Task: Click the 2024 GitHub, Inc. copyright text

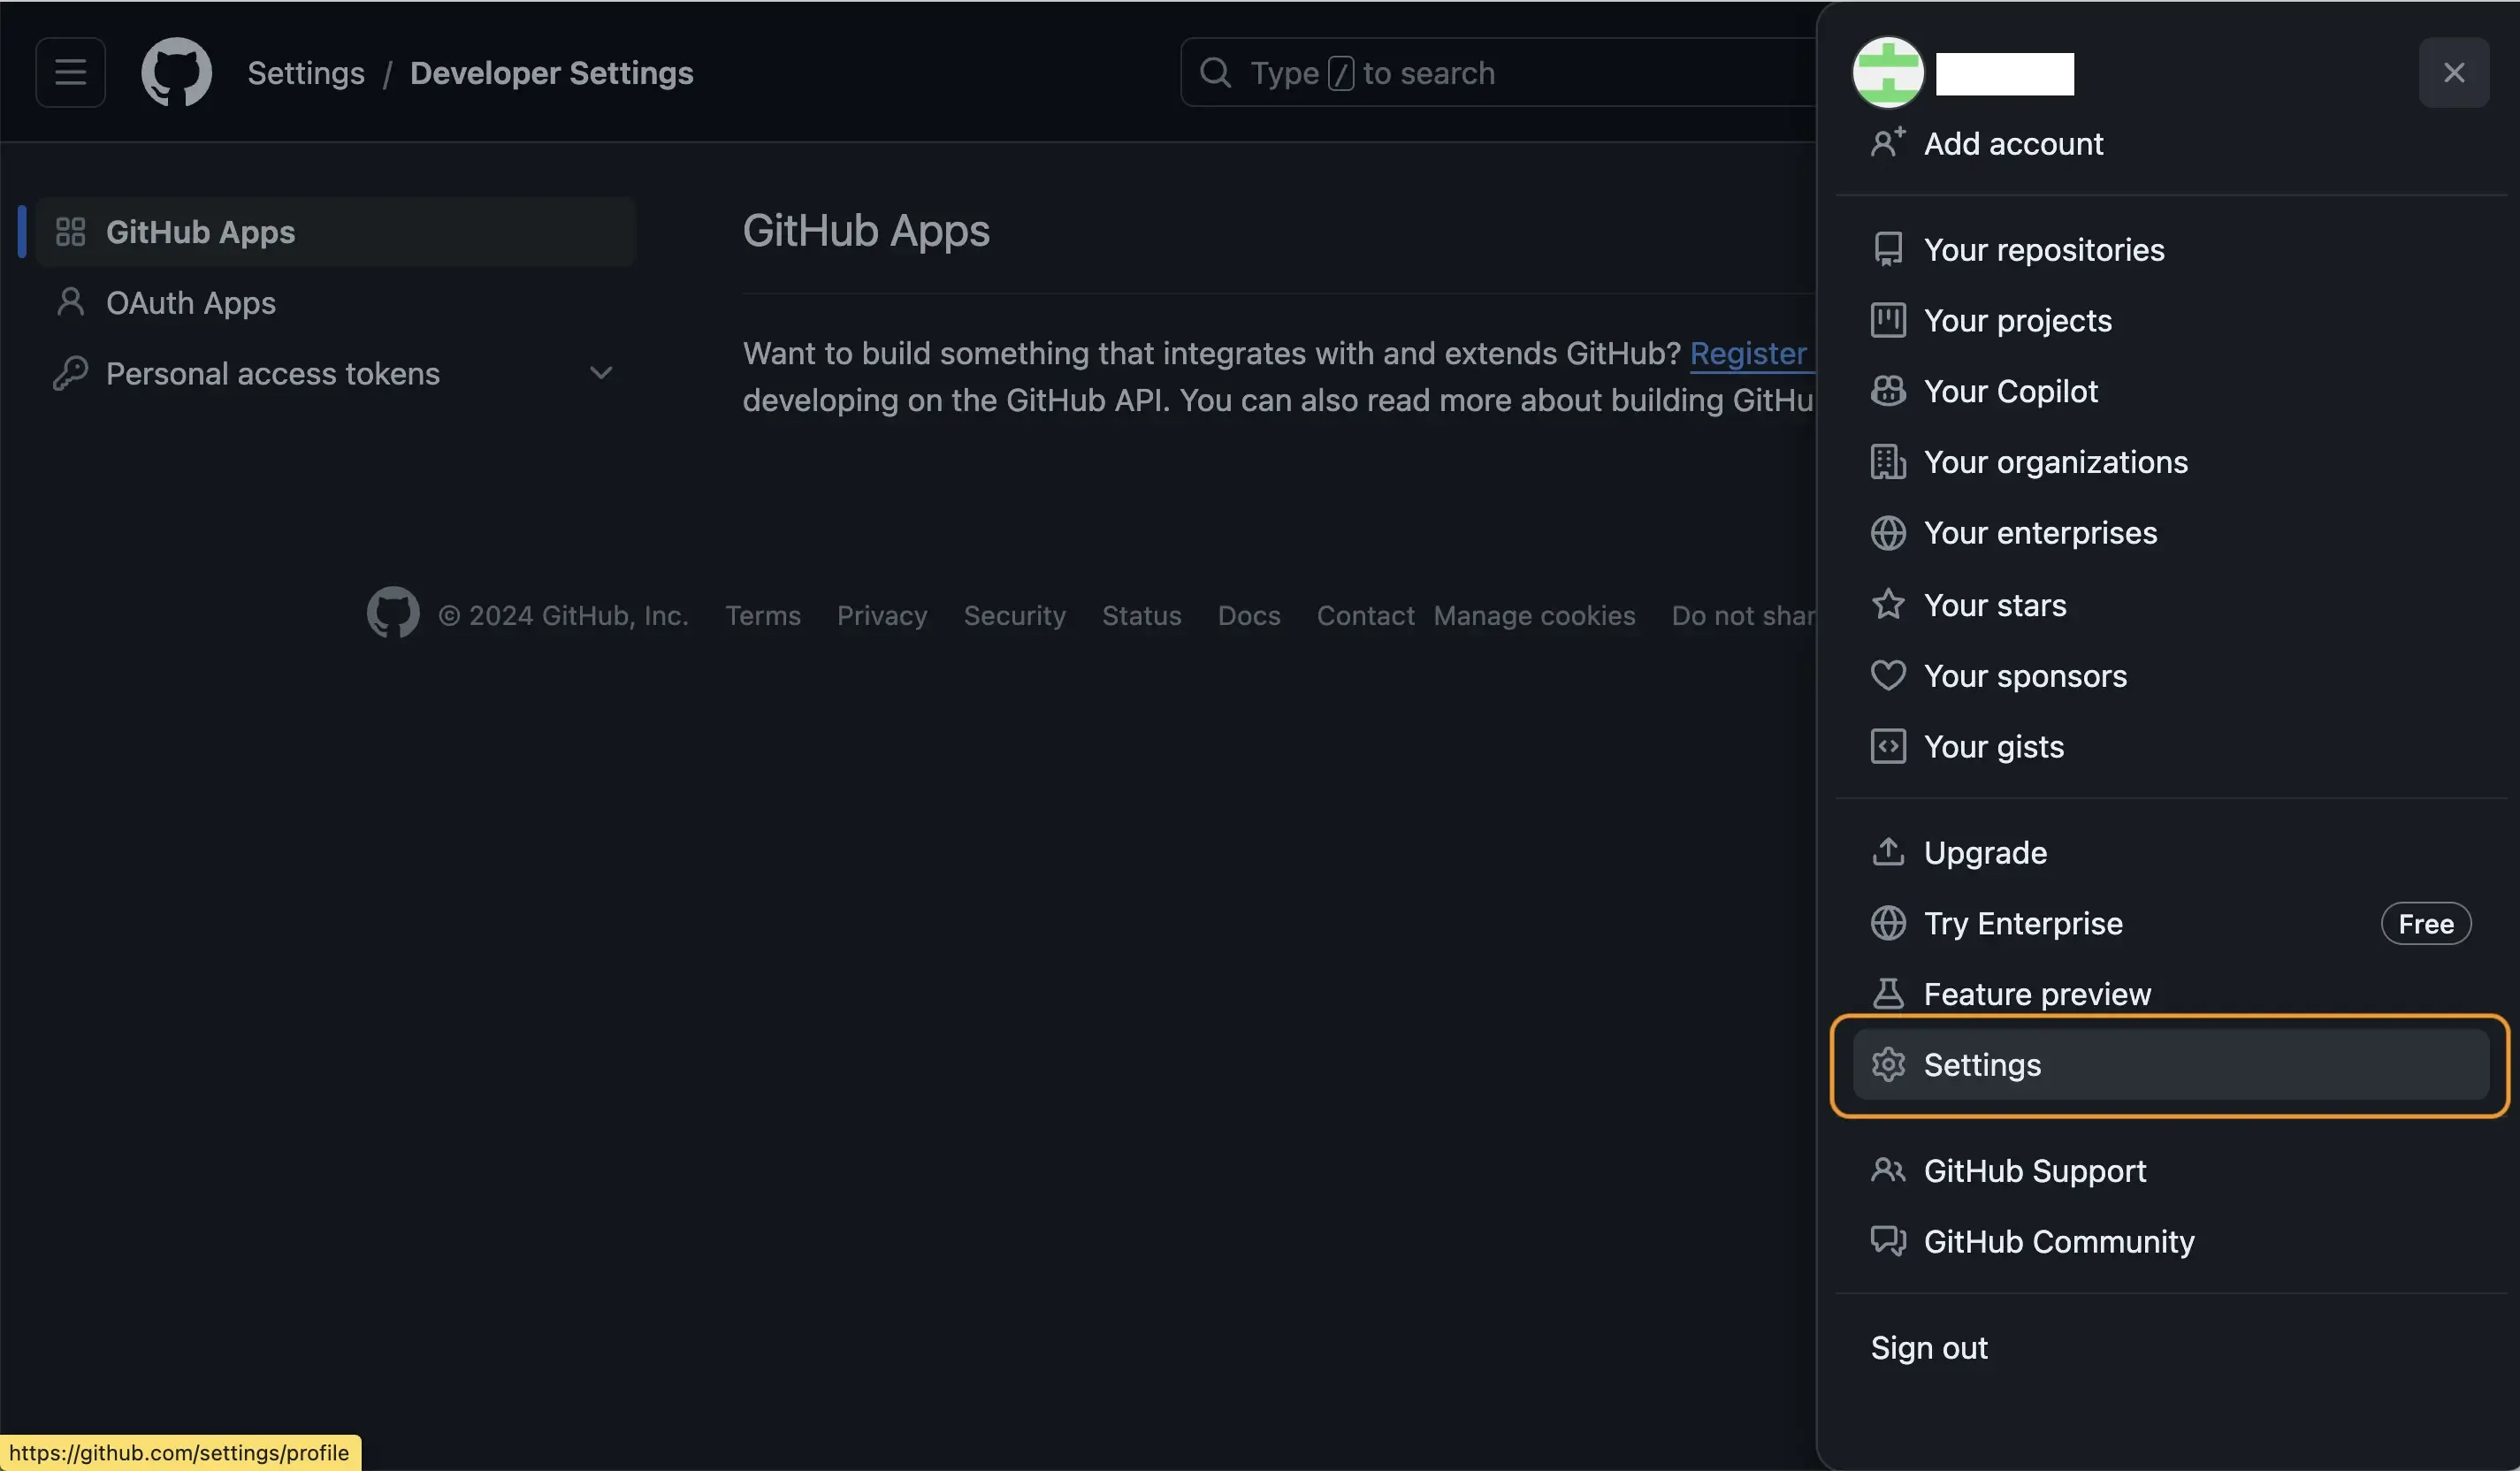Action: (x=564, y=615)
